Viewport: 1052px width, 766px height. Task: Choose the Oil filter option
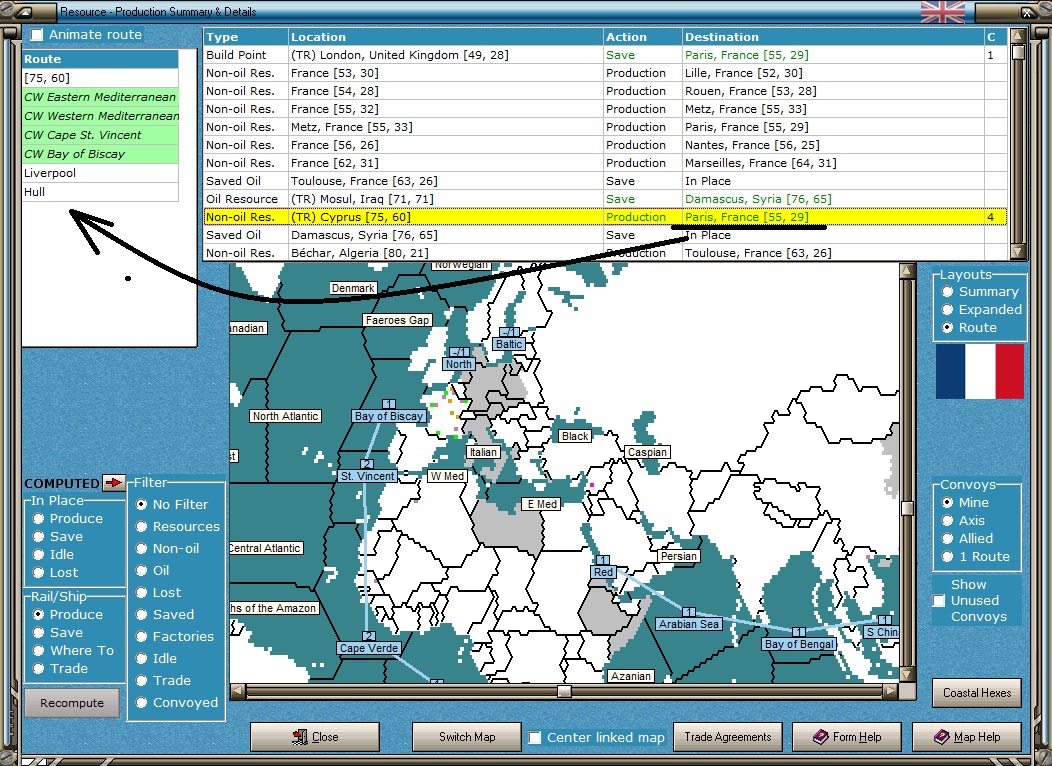point(142,571)
